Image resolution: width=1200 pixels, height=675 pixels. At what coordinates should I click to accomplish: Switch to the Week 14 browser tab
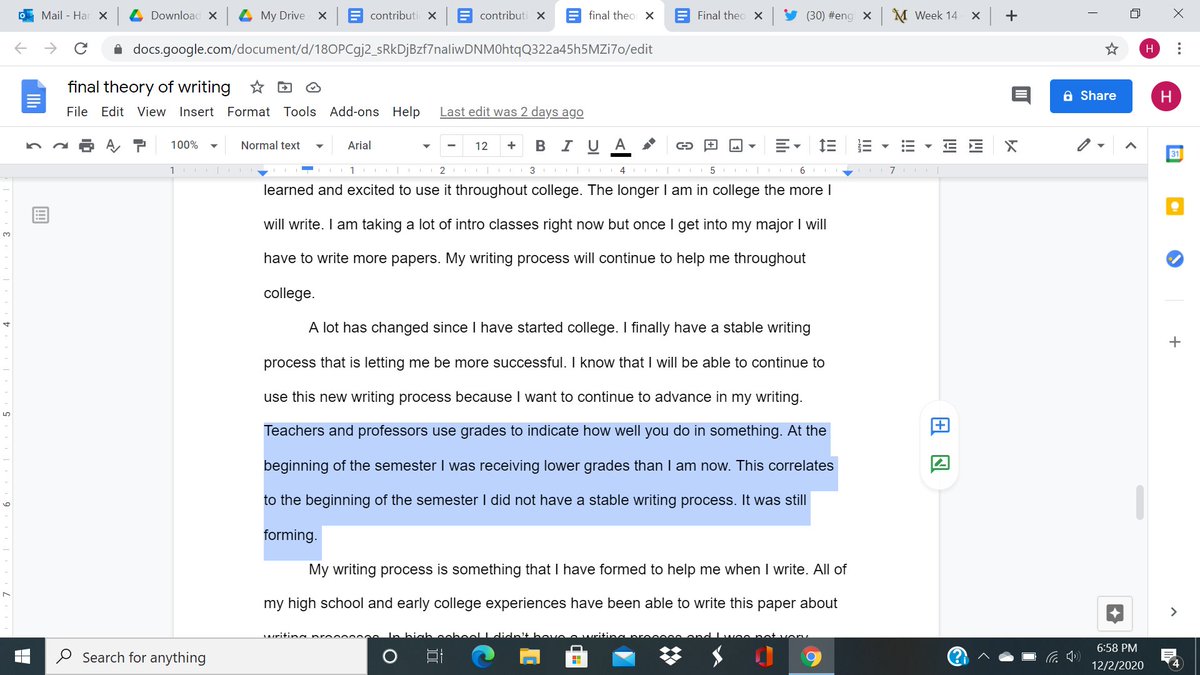click(939, 16)
